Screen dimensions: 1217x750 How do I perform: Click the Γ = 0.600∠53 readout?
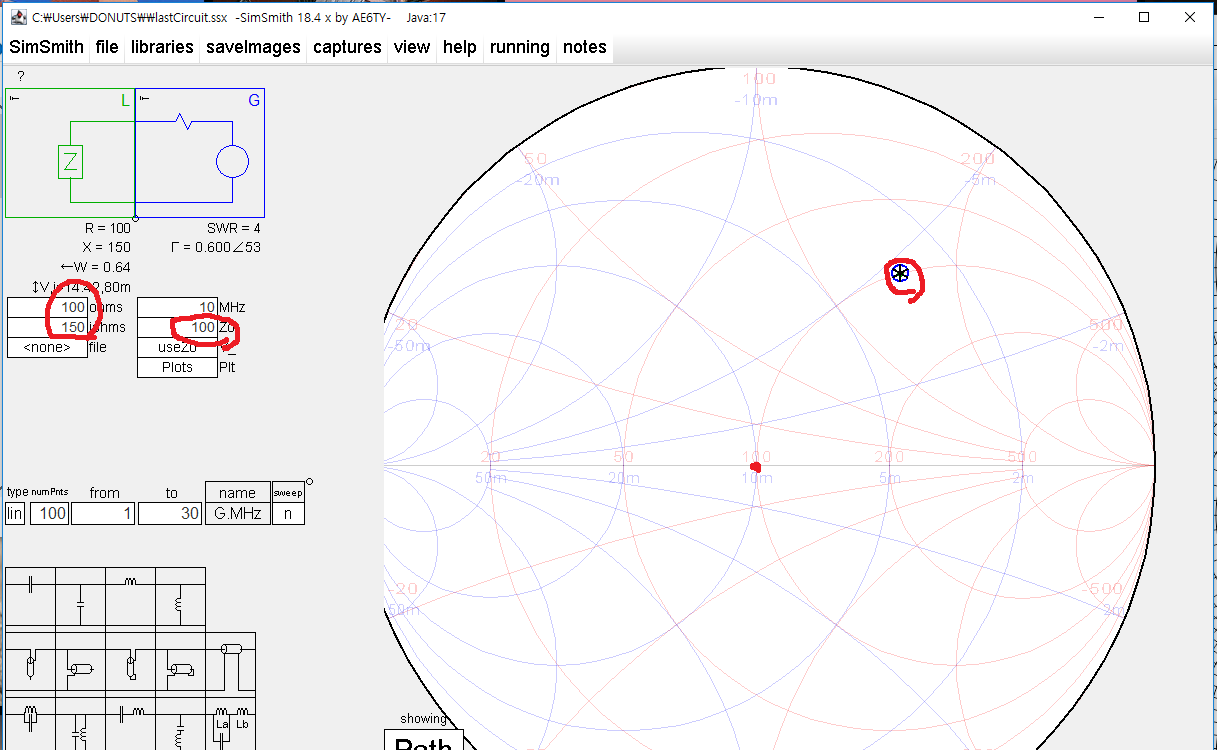pyautogui.click(x=216, y=247)
